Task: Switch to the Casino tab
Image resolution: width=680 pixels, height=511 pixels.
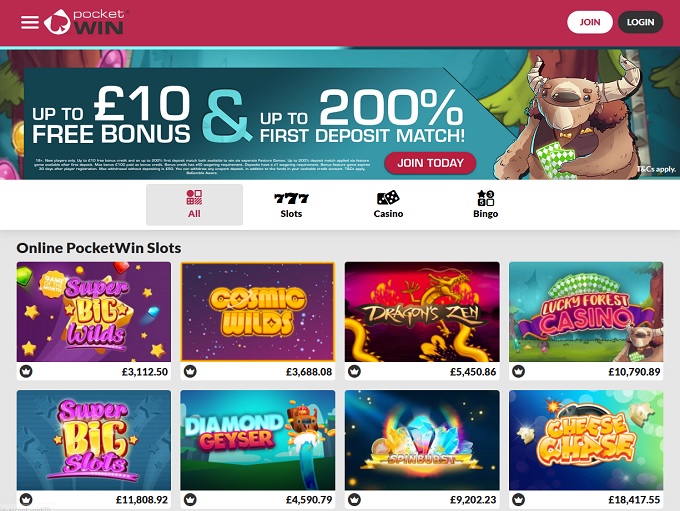Action: (x=388, y=205)
